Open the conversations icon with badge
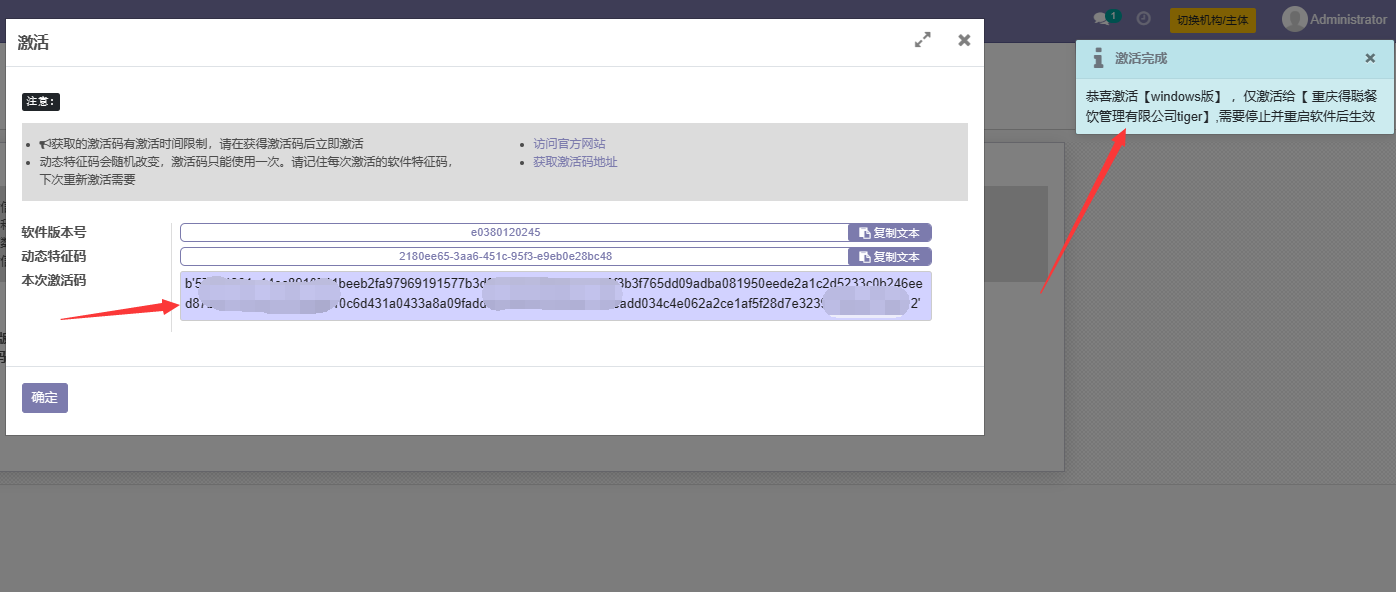 1104,18
